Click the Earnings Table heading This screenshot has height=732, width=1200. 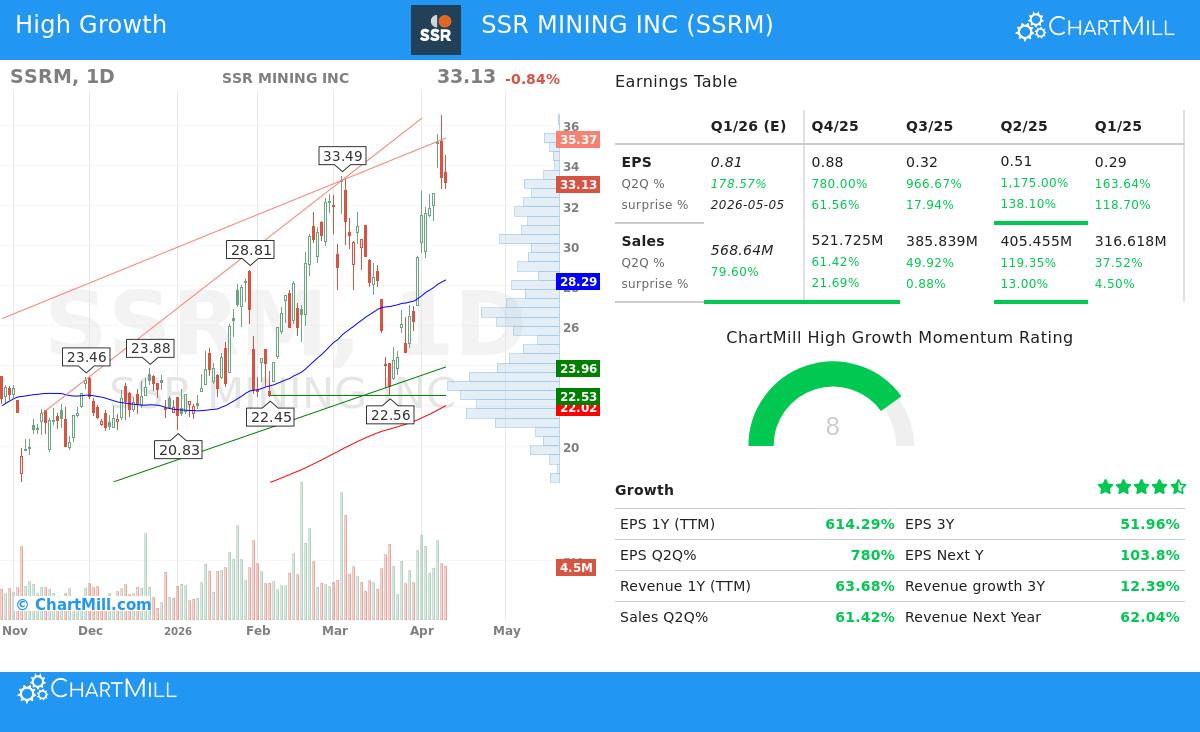click(676, 81)
